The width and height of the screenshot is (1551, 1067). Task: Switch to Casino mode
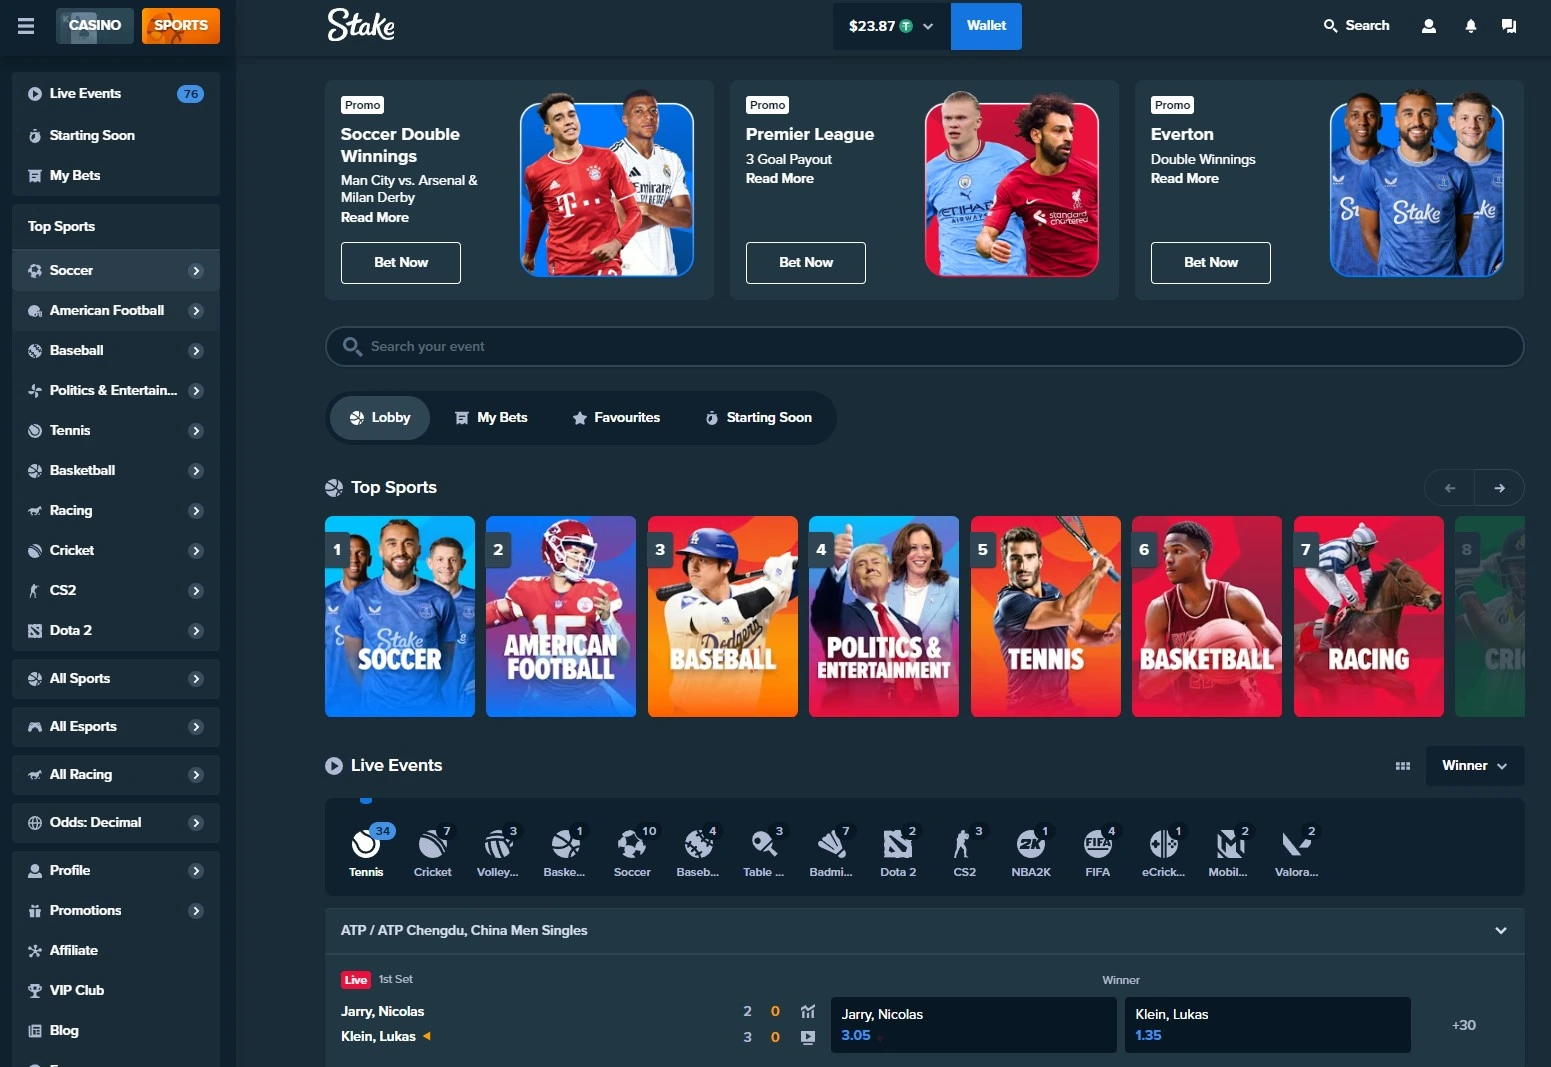click(x=95, y=26)
